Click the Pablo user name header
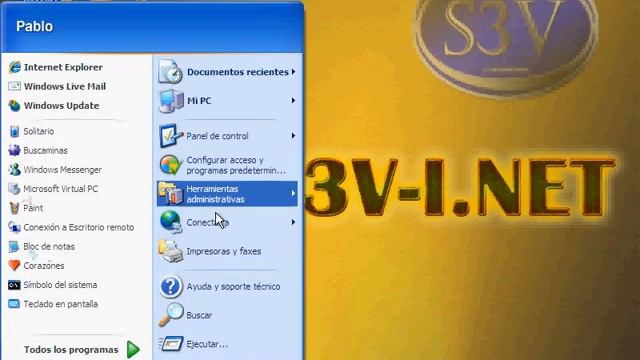The image size is (640, 360). coord(35,26)
